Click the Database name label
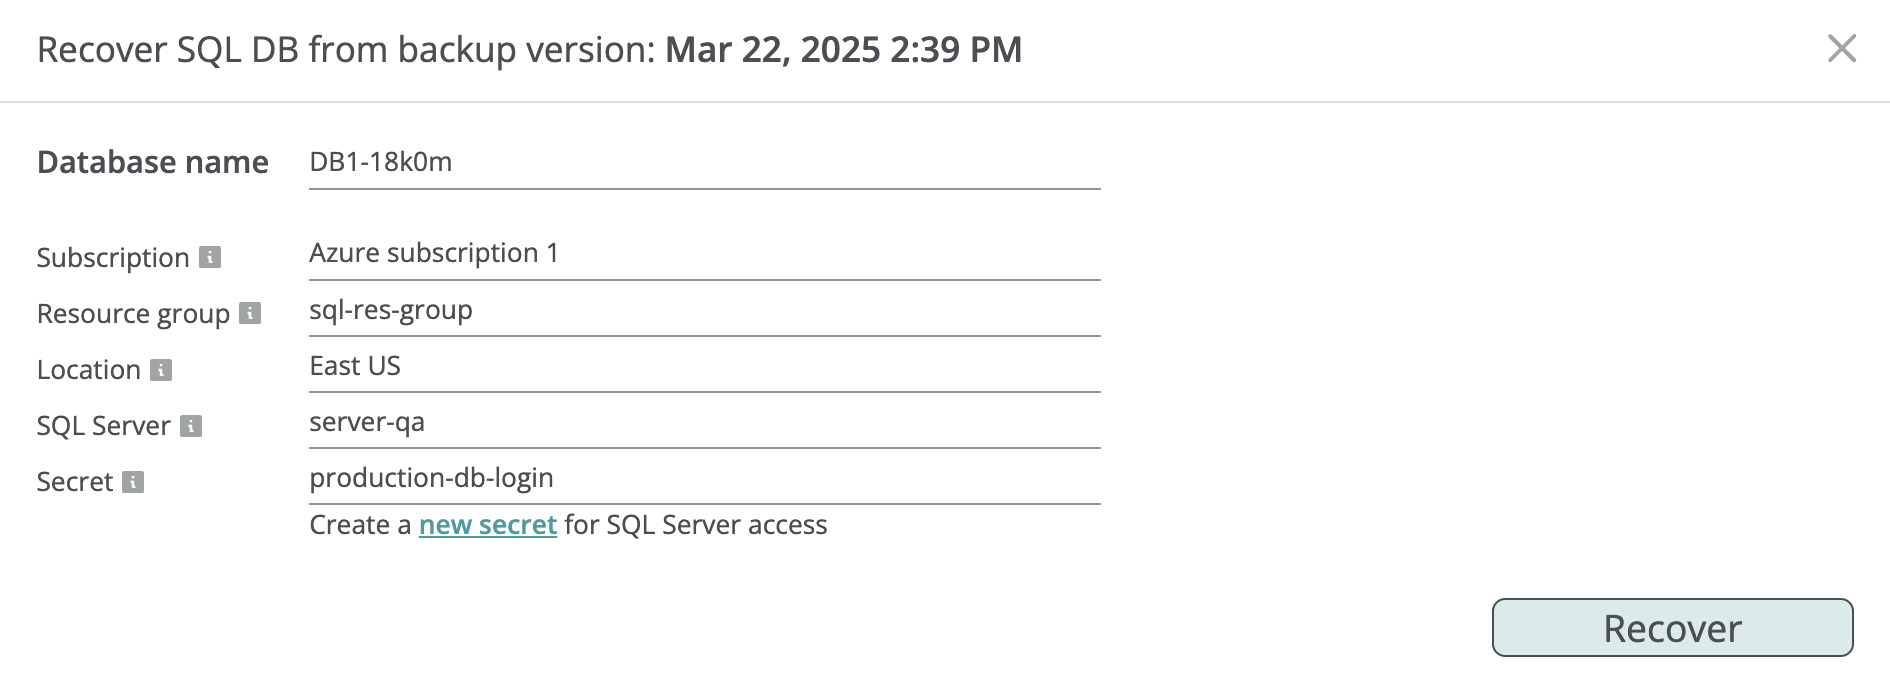The width and height of the screenshot is (1890, 694). click(152, 162)
